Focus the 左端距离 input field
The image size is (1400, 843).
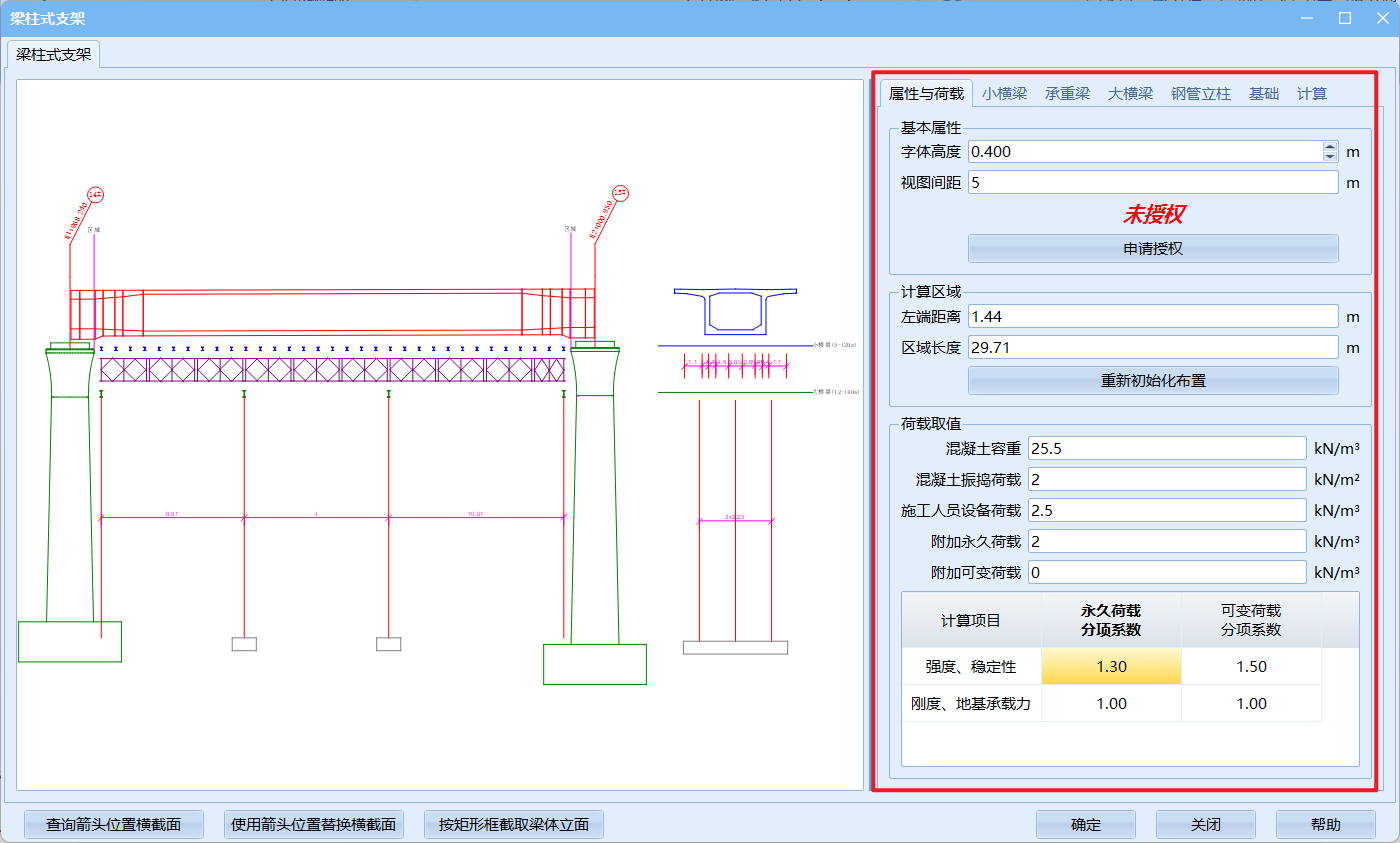click(x=1152, y=316)
